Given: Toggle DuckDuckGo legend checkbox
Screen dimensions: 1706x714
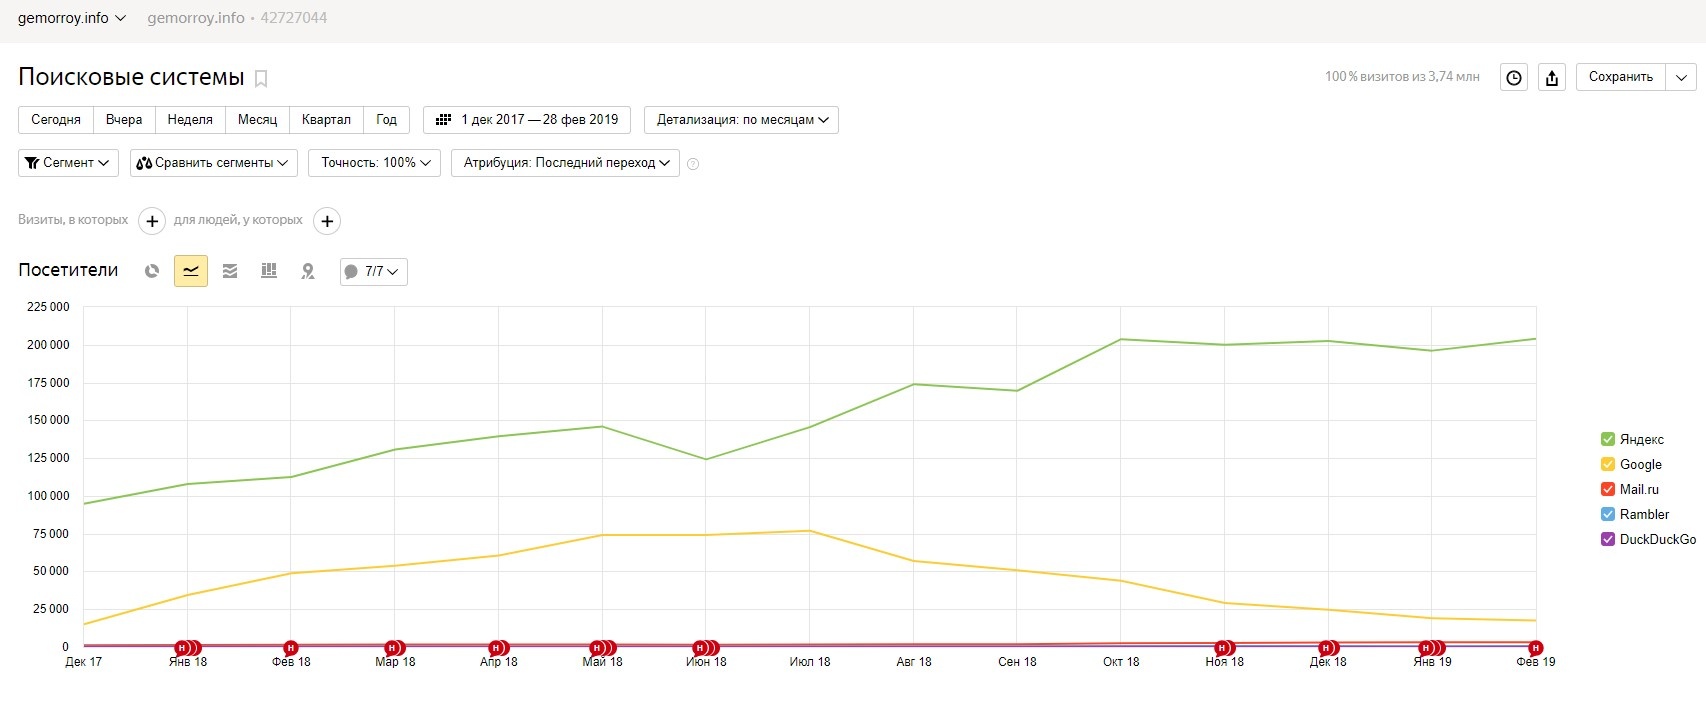Looking at the screenshot, I should [x=1608, y=539].
